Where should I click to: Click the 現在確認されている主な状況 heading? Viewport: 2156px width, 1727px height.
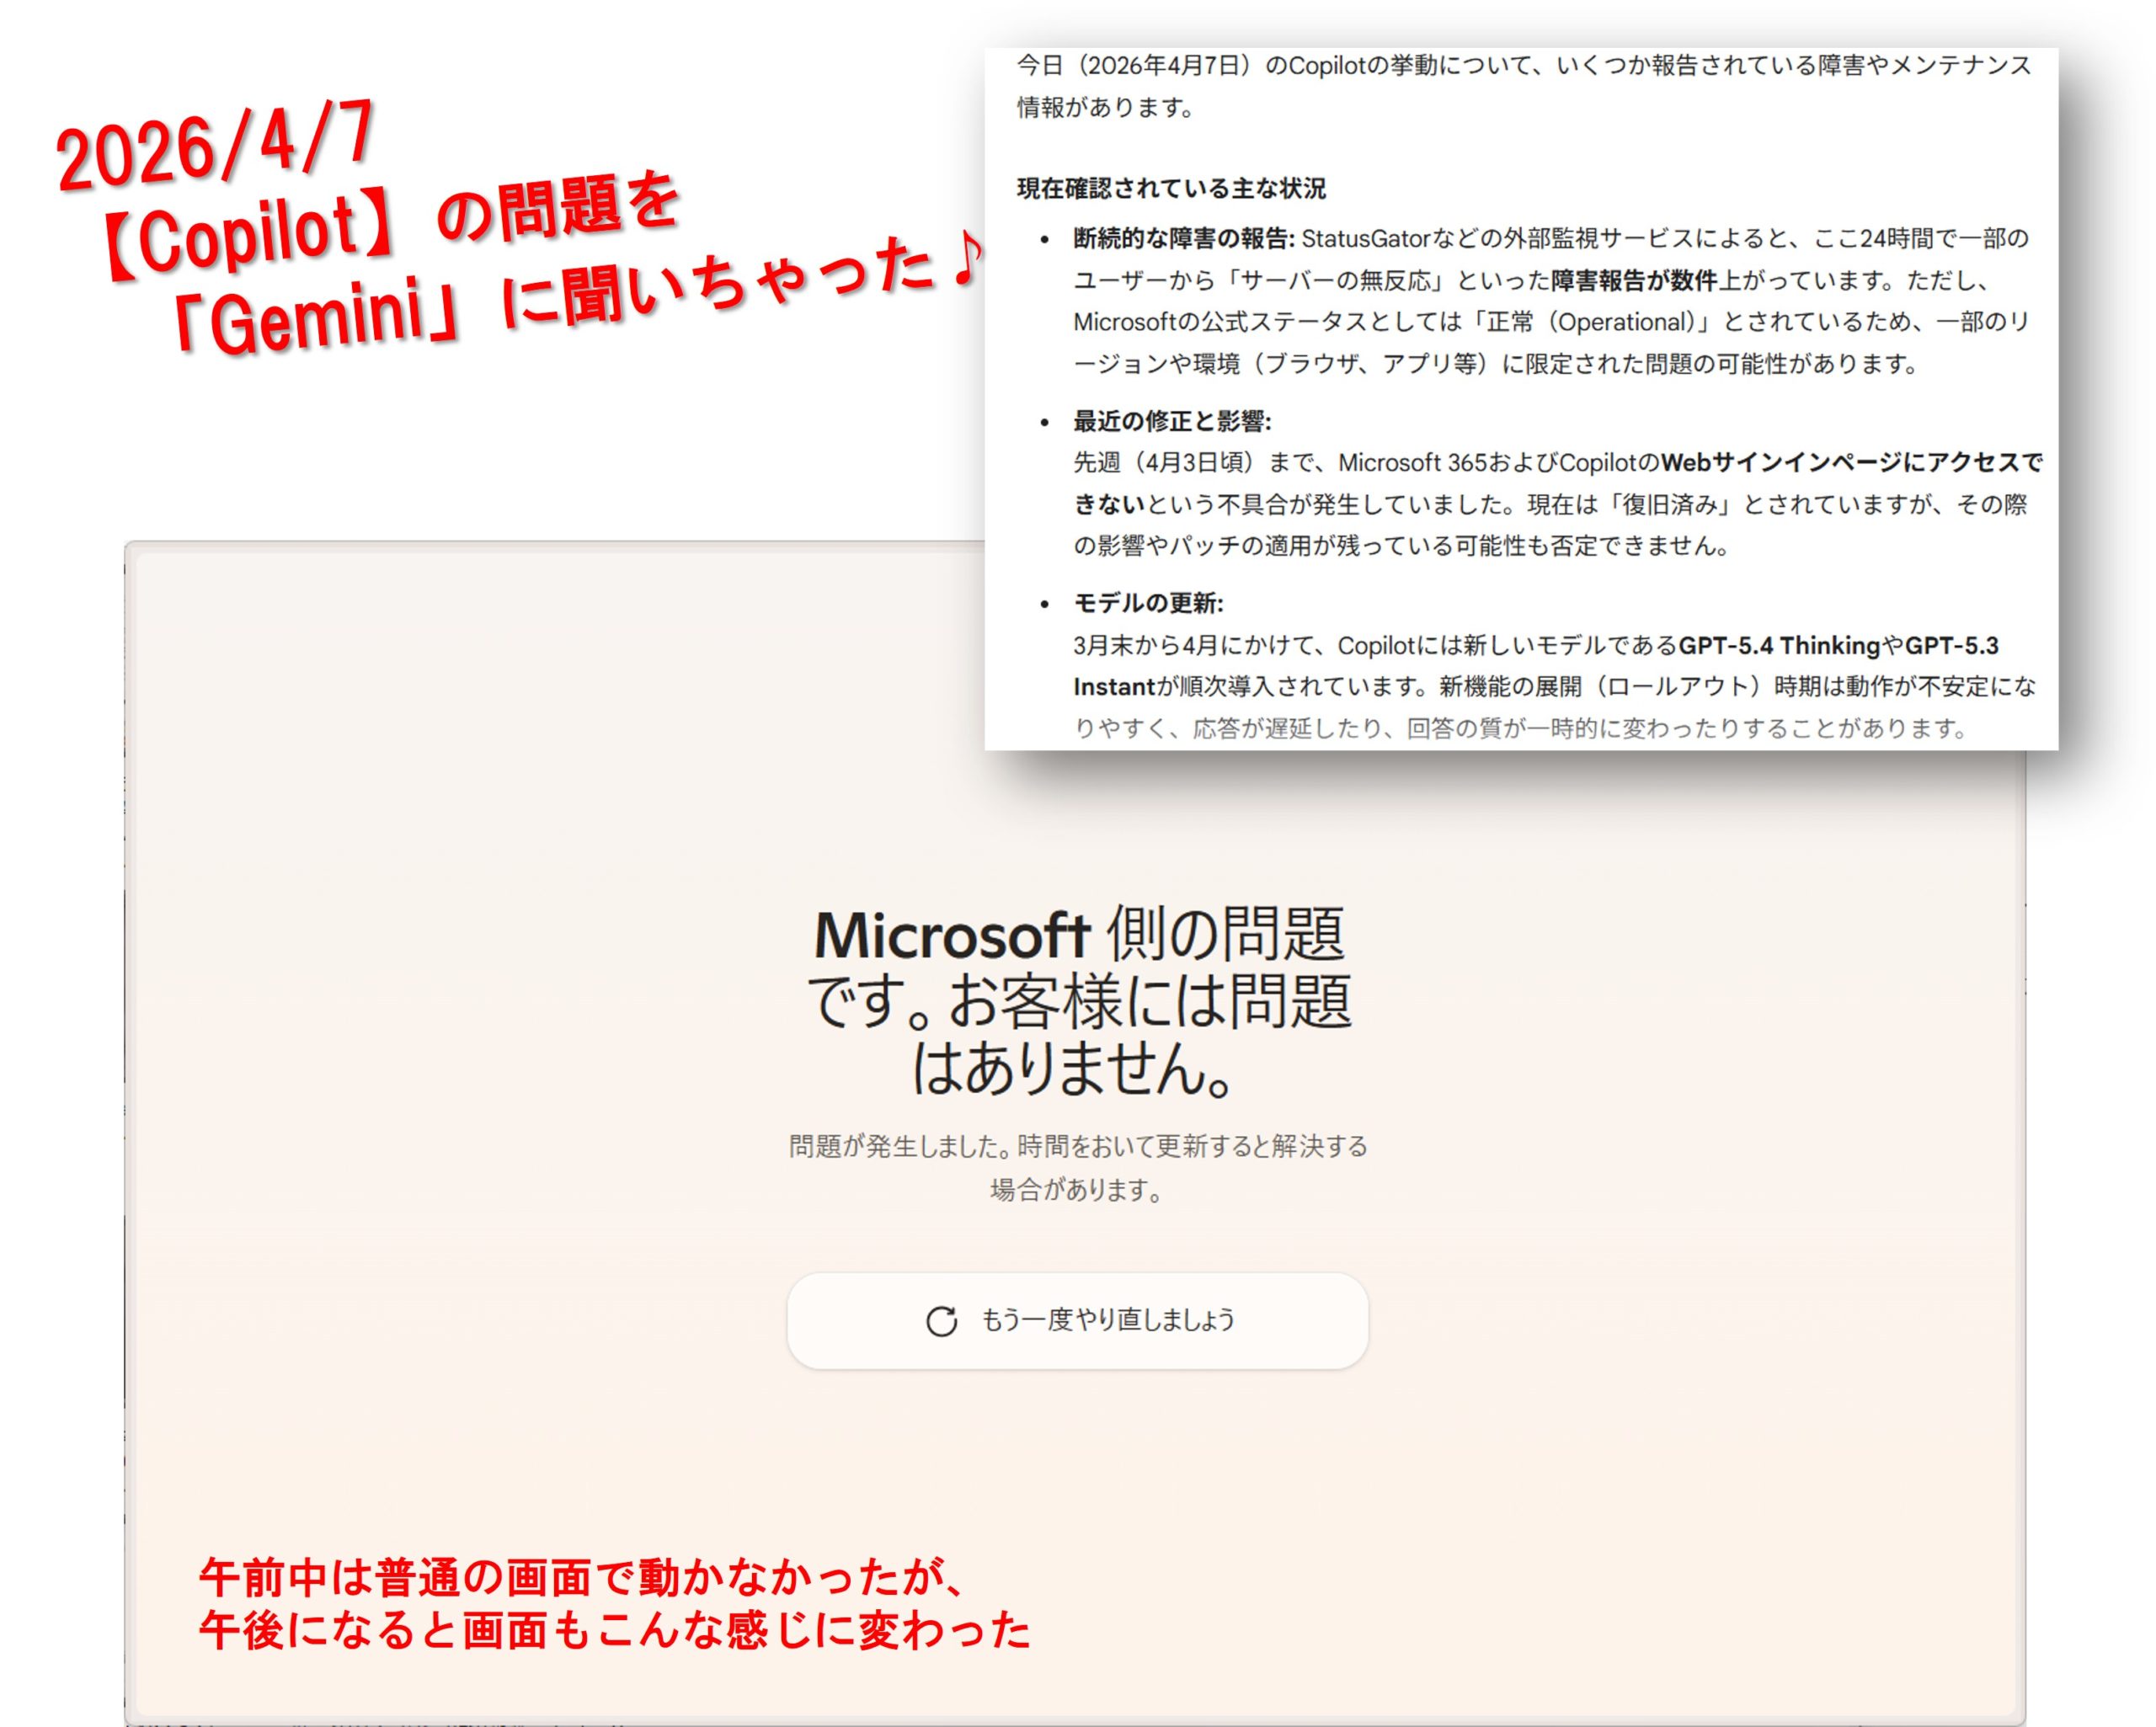[1171, 188]
